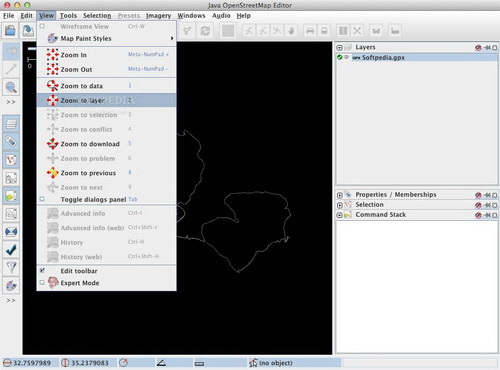Choose Zoom to layer
This screenshot has height=370, width=500.
[x=106, y=100]
